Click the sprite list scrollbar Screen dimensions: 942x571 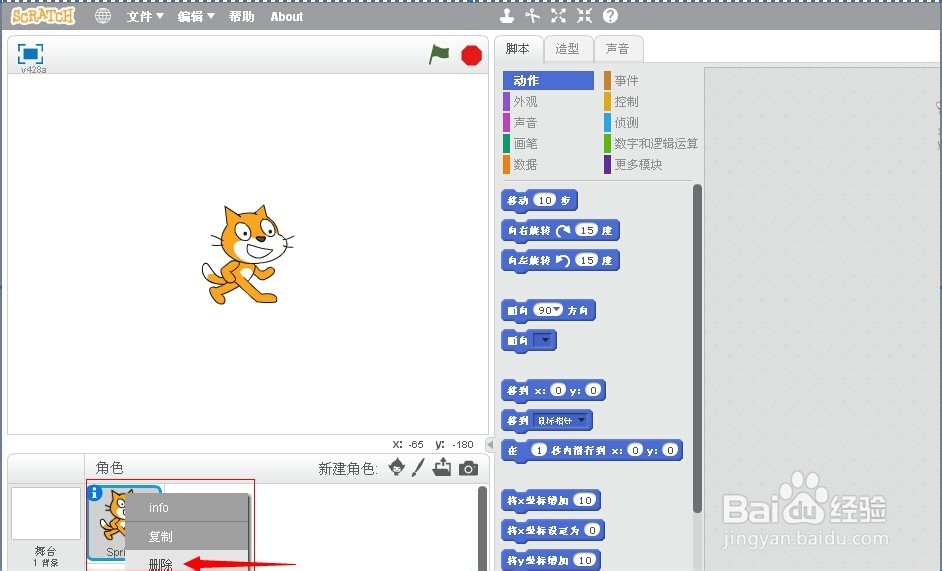[x=482, y=529]
